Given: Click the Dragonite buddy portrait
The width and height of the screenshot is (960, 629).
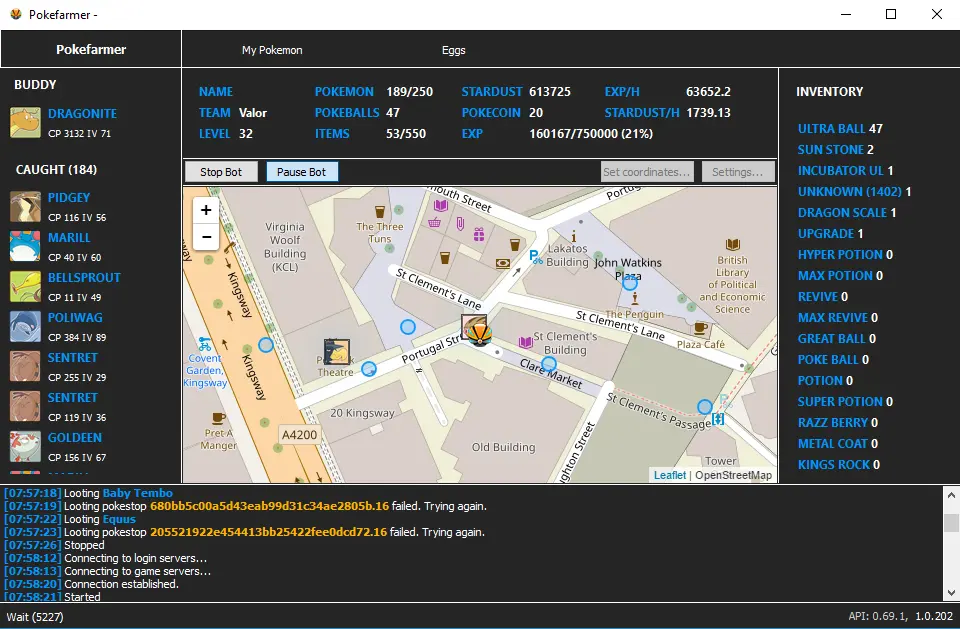Looking at the screenshot, I should (25, 122).
